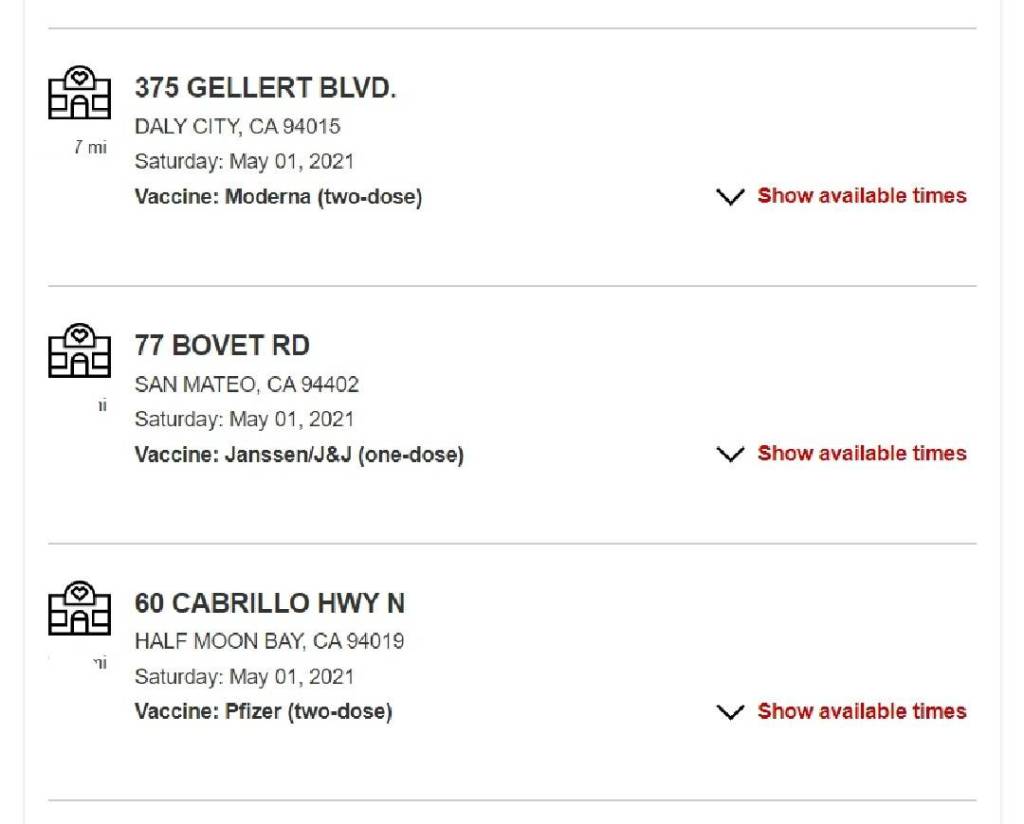Click the pharmacy icon next to 77 Bovet Rd
1024x824 pixels.
[x=79, y=351]
